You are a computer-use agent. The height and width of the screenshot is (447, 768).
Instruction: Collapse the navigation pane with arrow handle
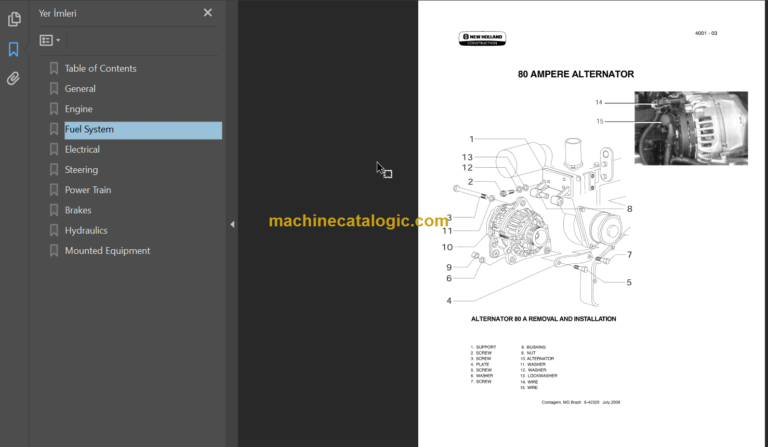232,224
